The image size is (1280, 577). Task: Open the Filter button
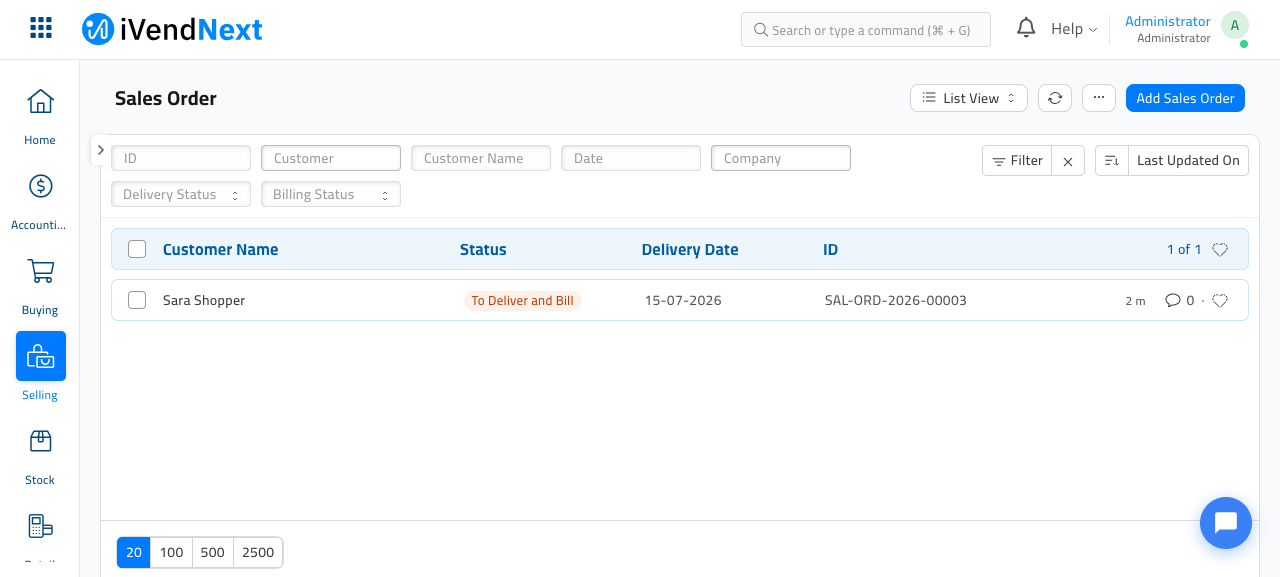(1017, 161)
